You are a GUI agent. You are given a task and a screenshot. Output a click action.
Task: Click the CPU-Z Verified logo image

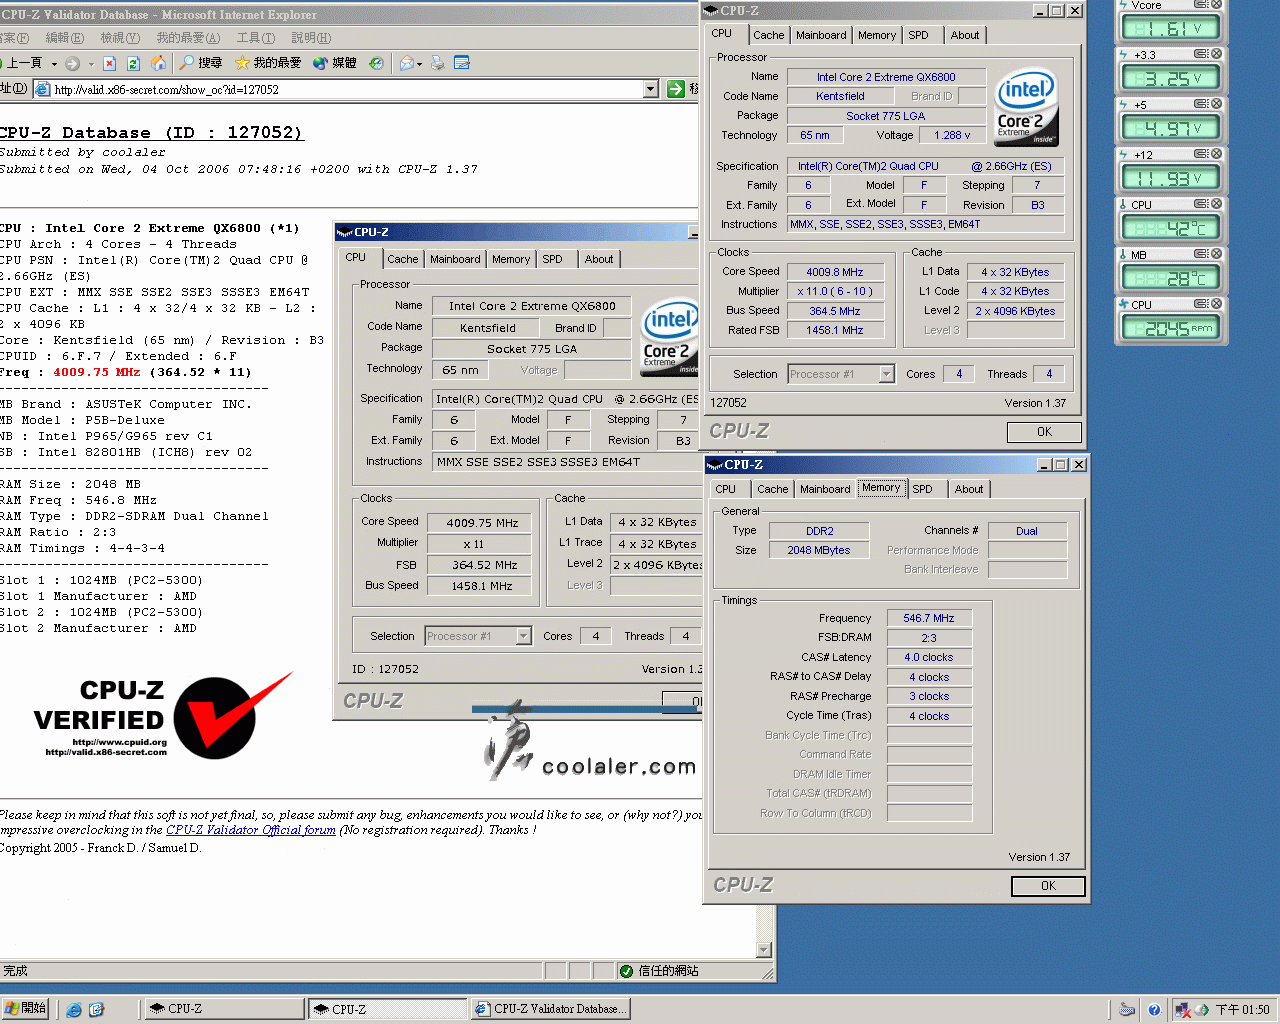tap(163, 715)
